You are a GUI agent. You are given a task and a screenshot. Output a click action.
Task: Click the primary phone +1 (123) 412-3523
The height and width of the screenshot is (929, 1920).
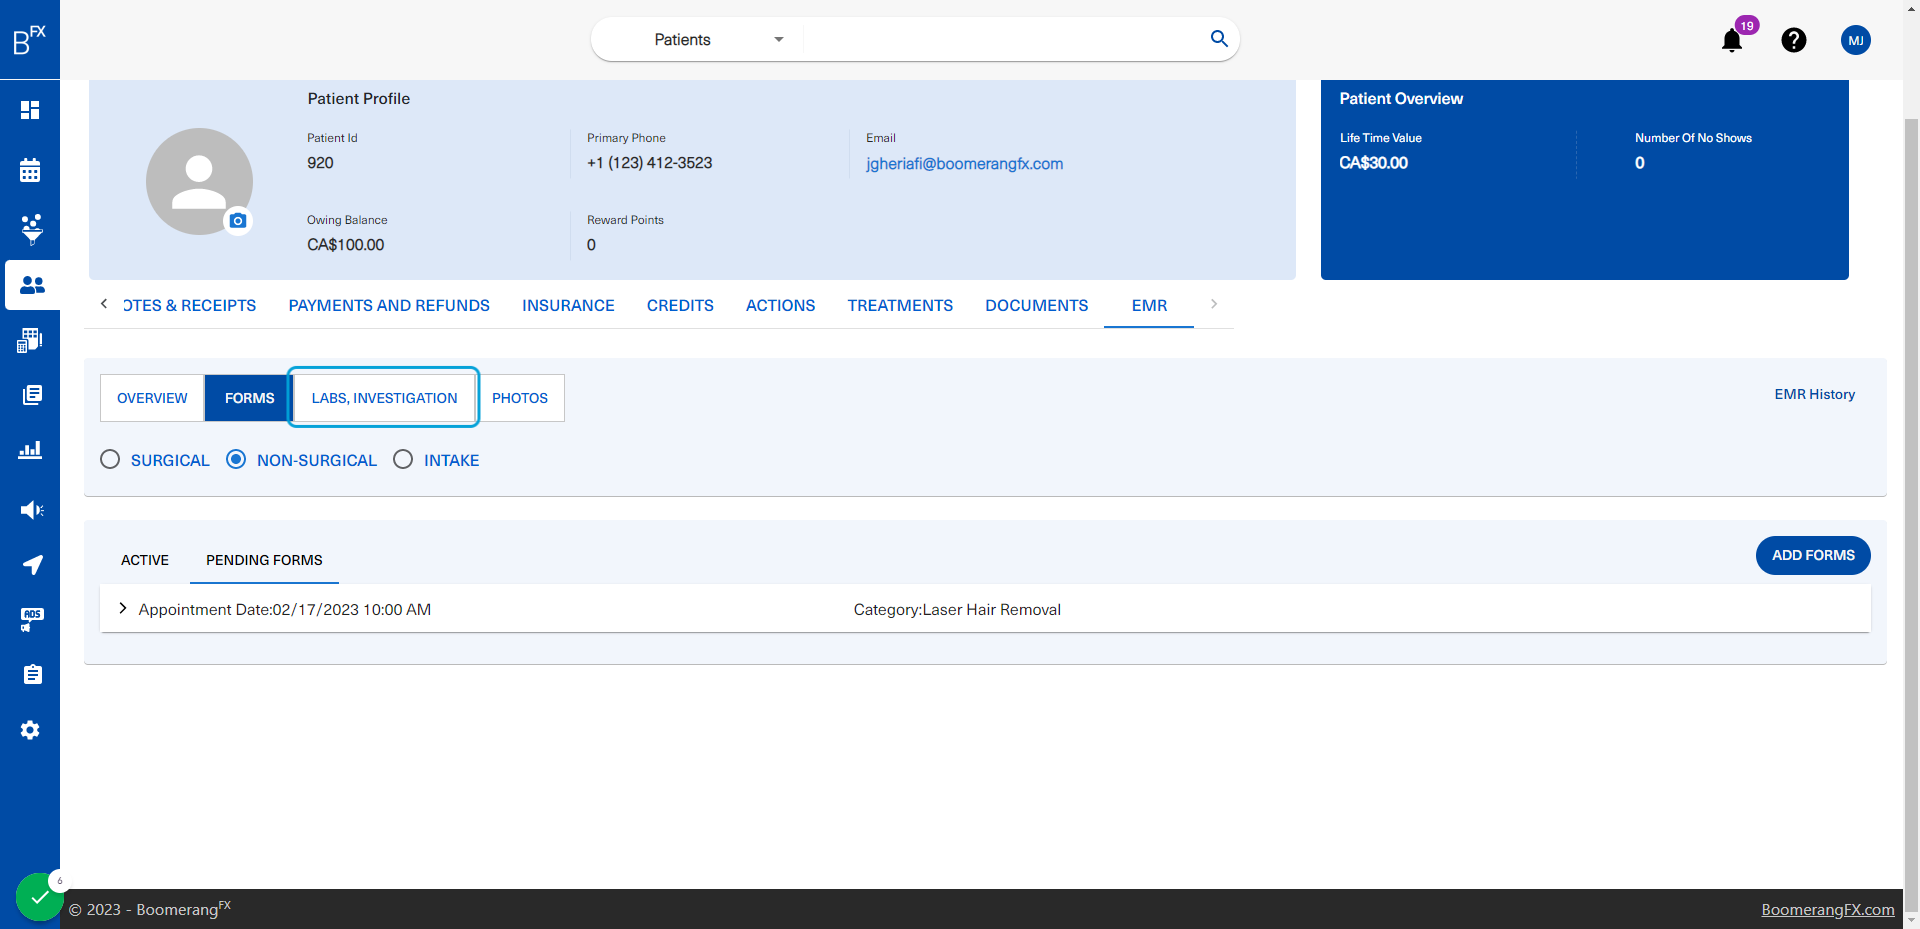point(649,163)
